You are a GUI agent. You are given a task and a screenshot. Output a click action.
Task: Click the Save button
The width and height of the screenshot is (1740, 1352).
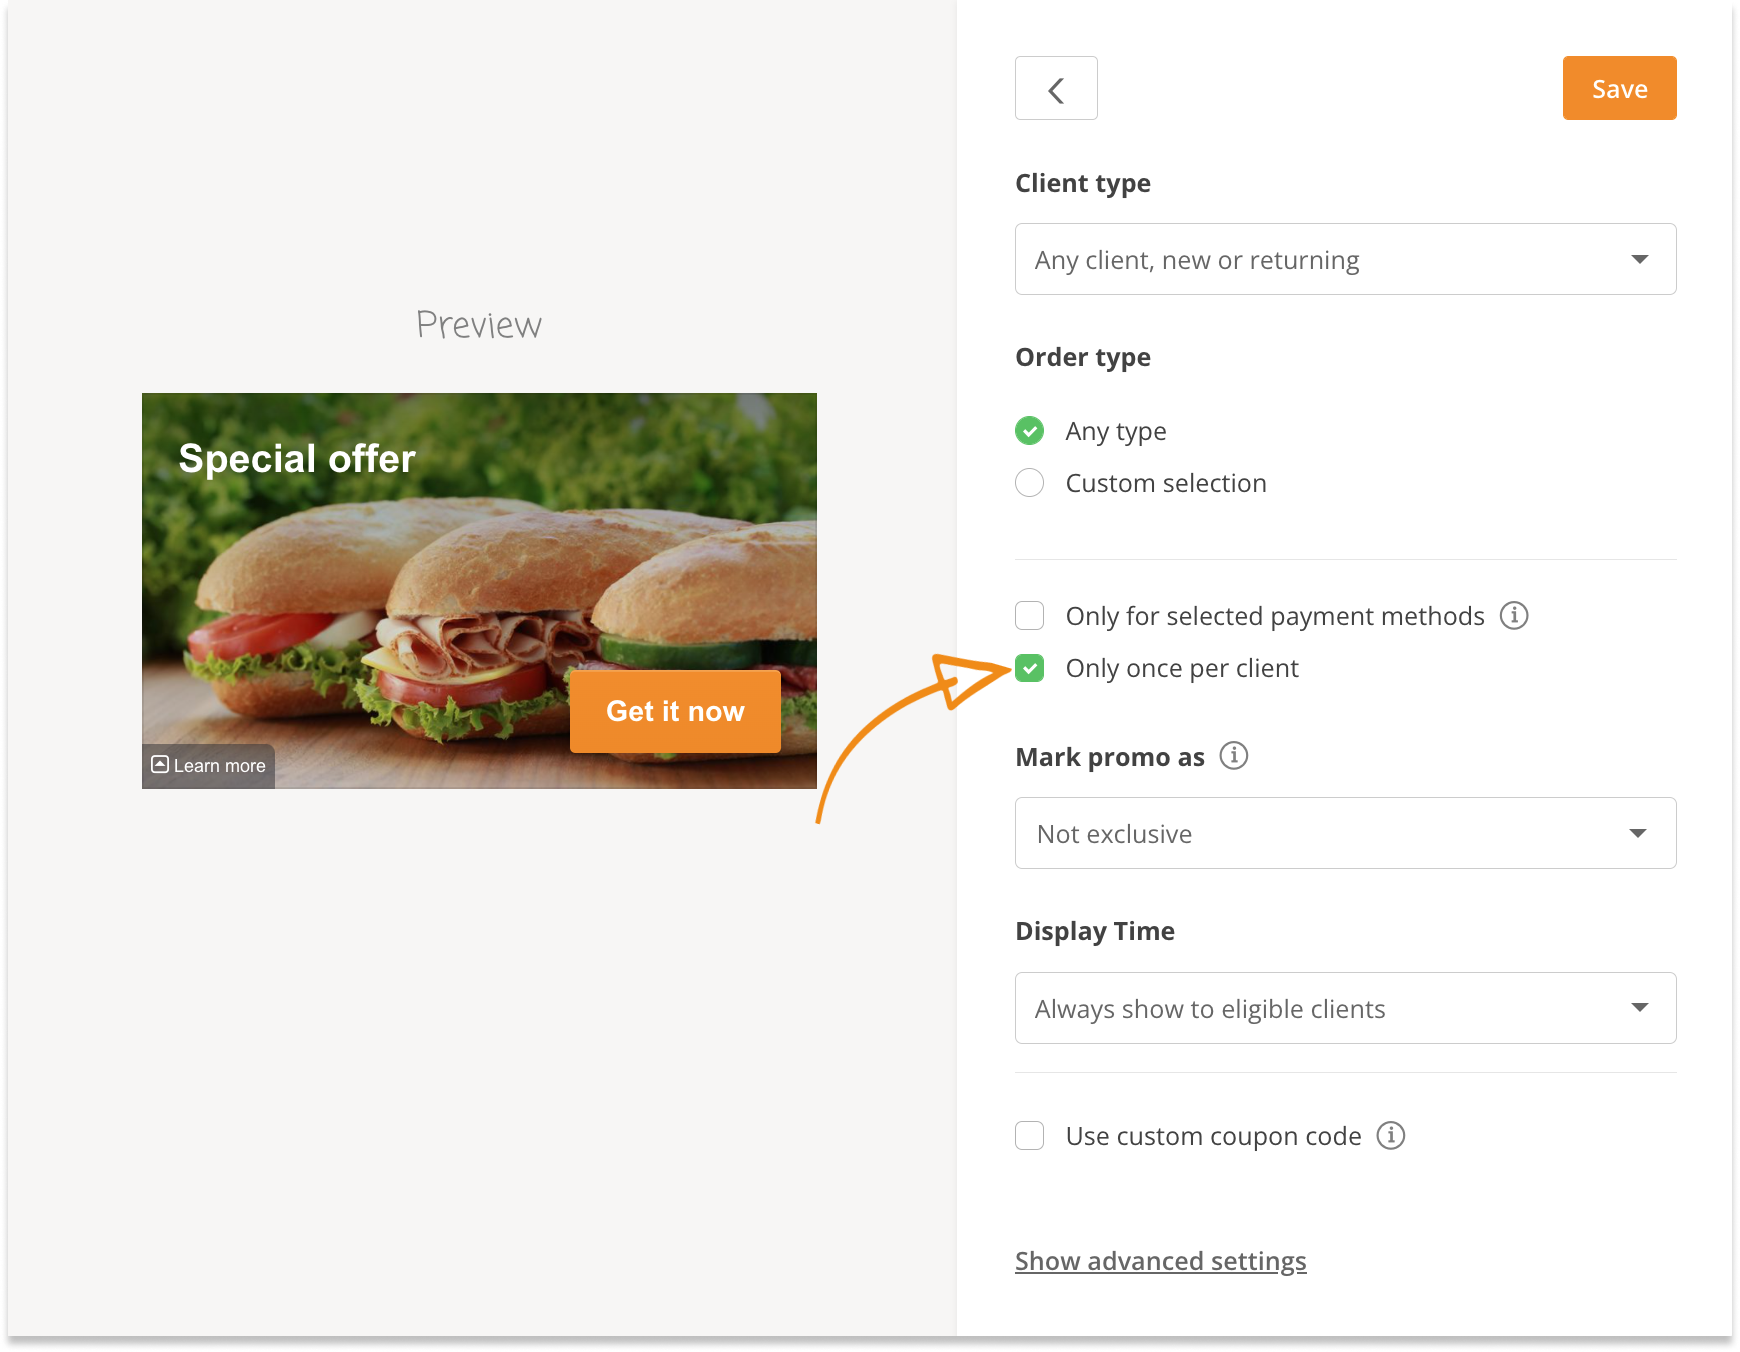1619,89
